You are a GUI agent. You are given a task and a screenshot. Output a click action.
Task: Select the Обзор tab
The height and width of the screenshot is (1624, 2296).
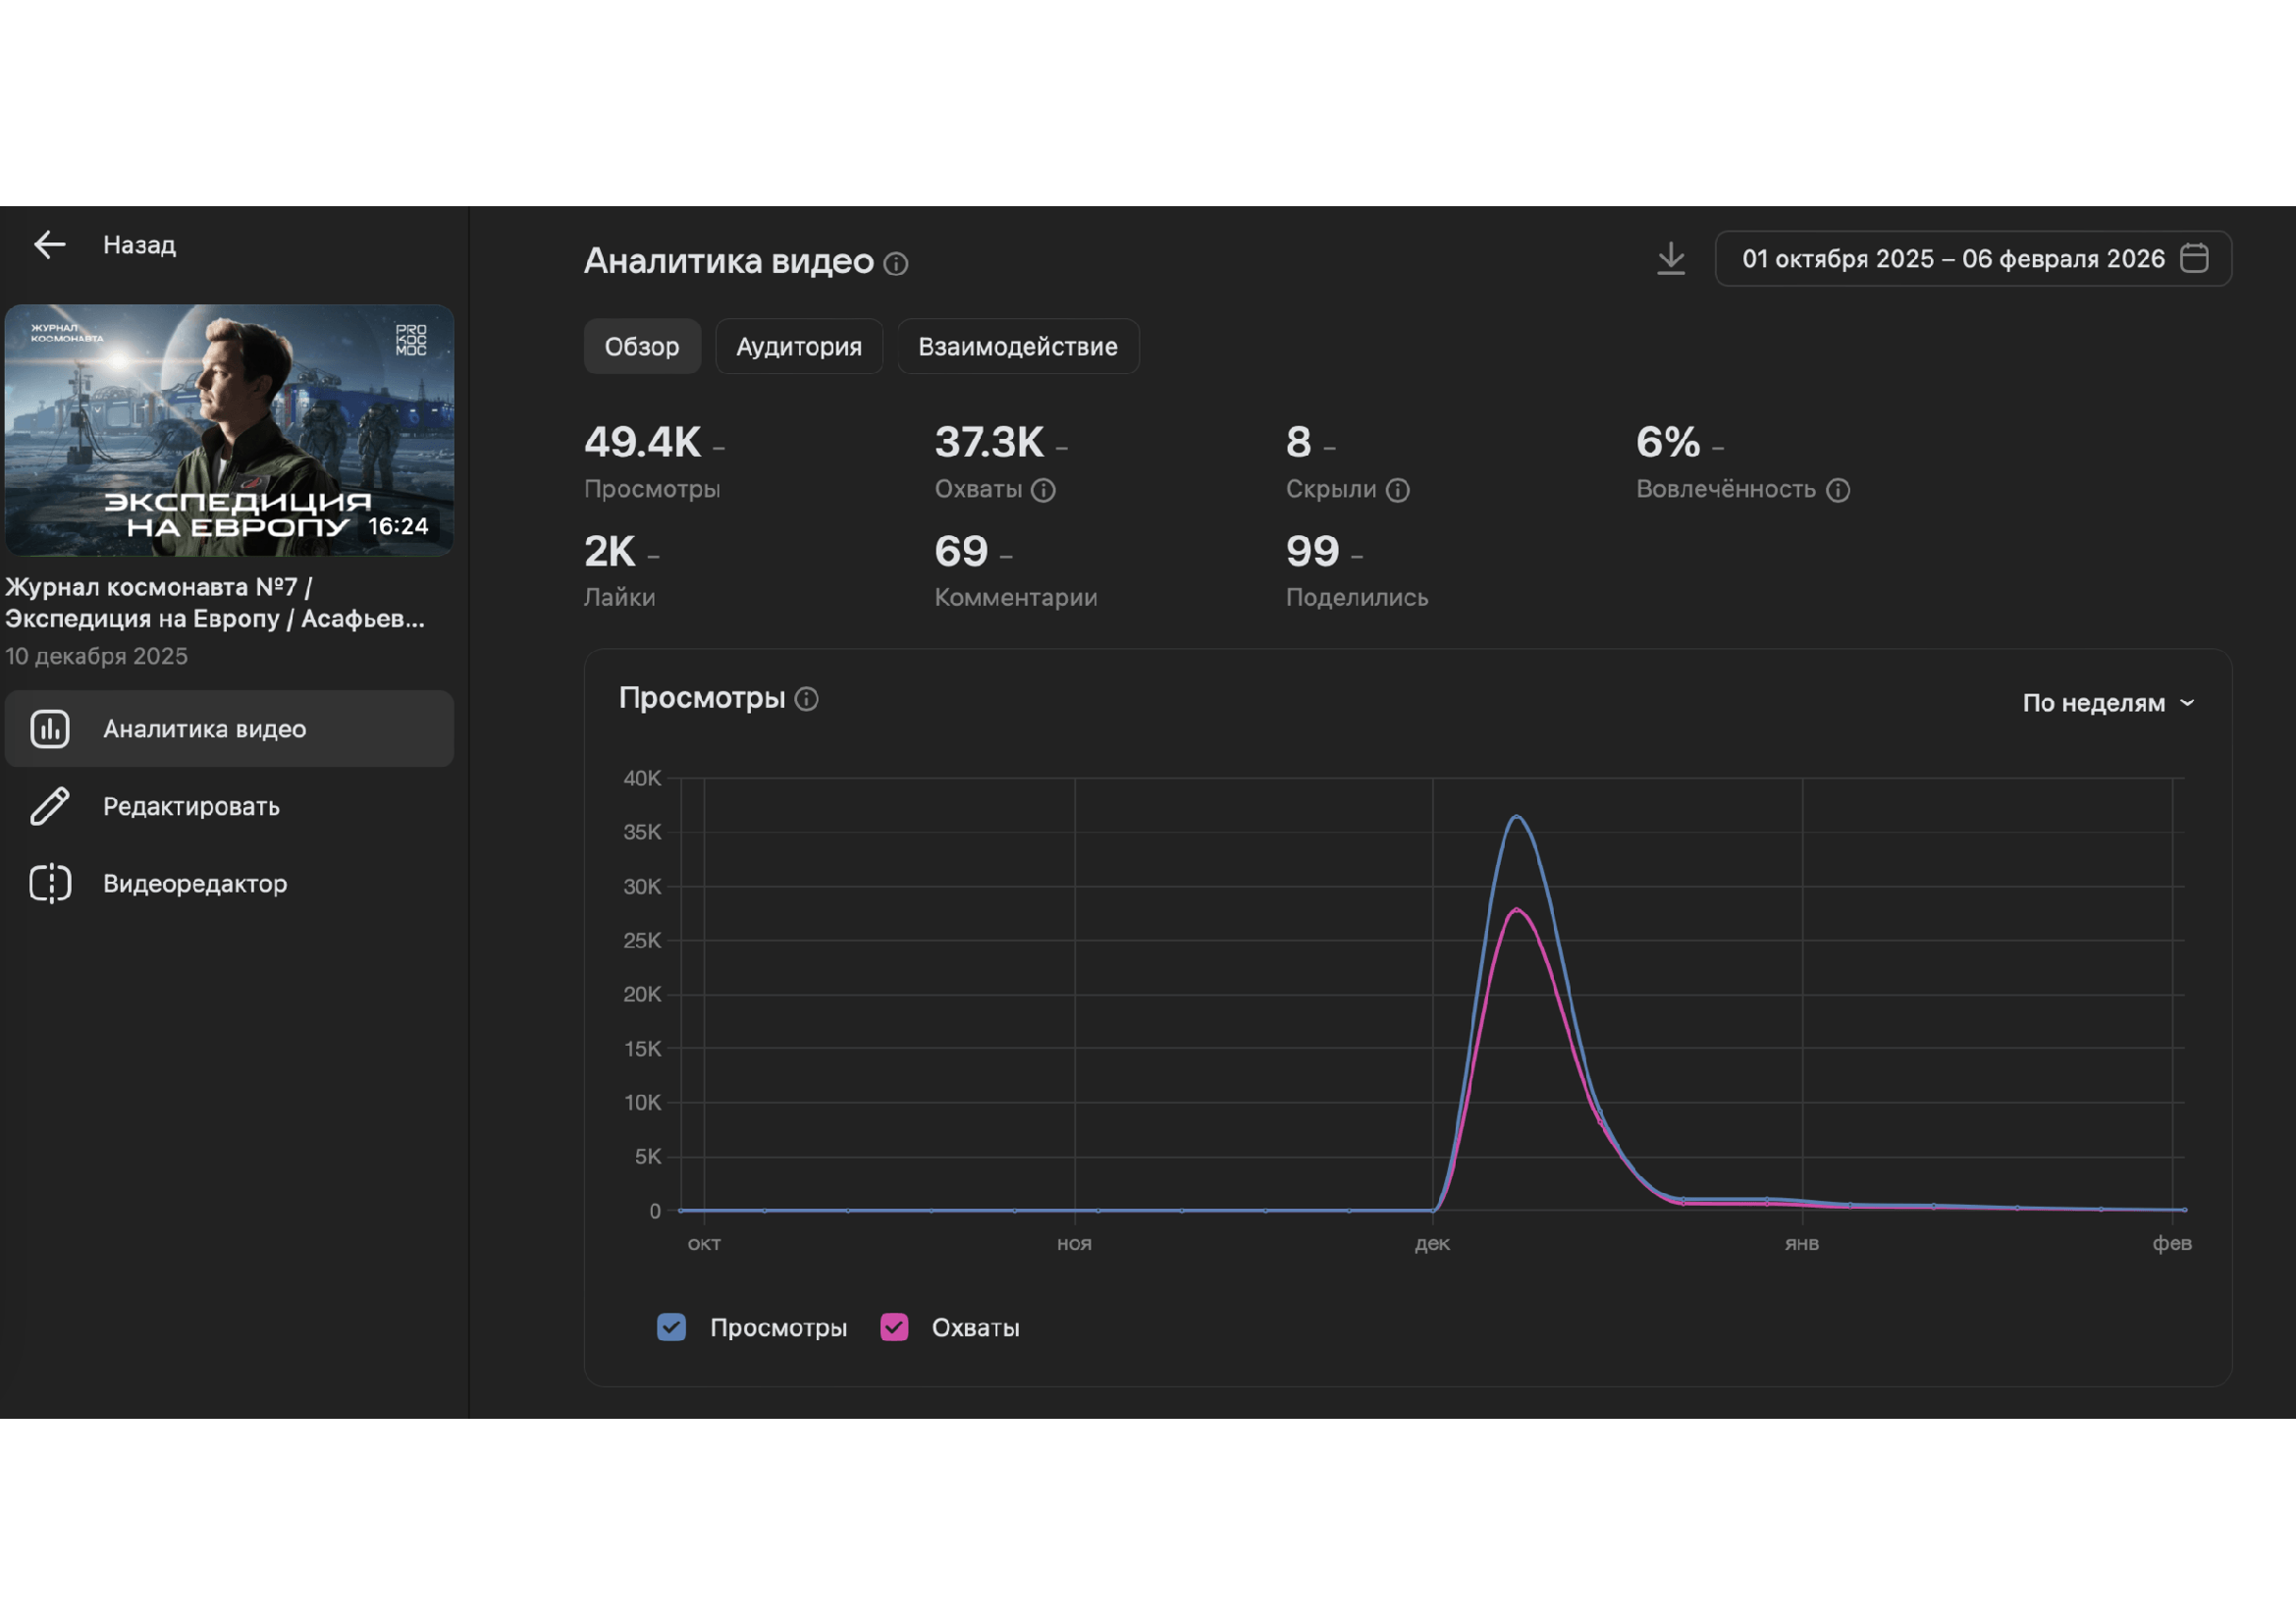[641, 347]
